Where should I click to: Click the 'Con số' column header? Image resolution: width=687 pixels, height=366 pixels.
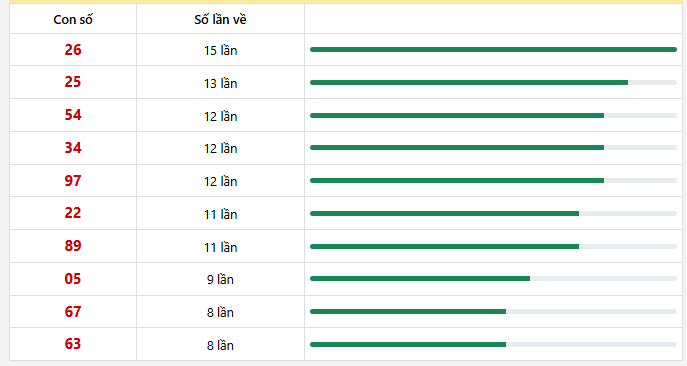73,19
